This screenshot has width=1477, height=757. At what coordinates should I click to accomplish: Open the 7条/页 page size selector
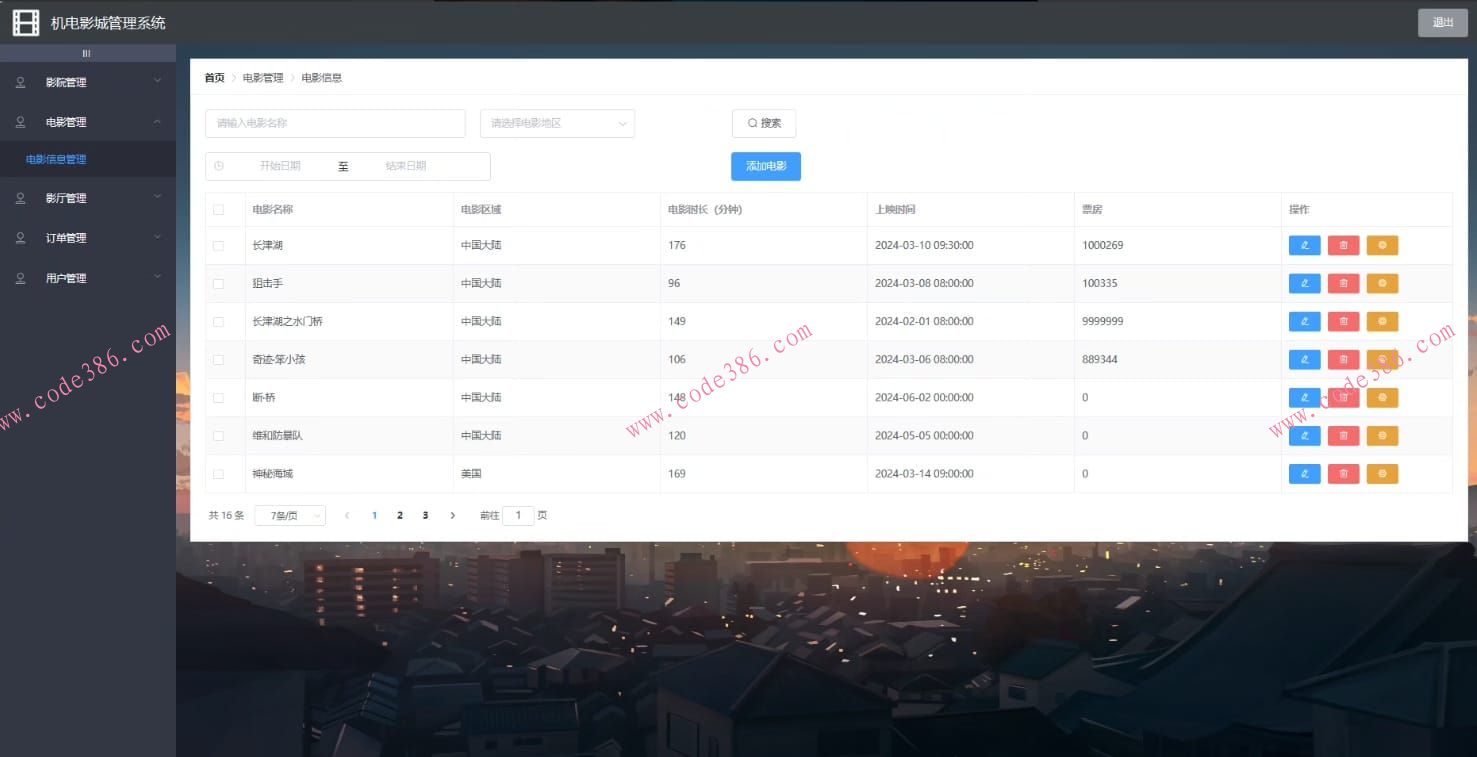click(290, 516)
